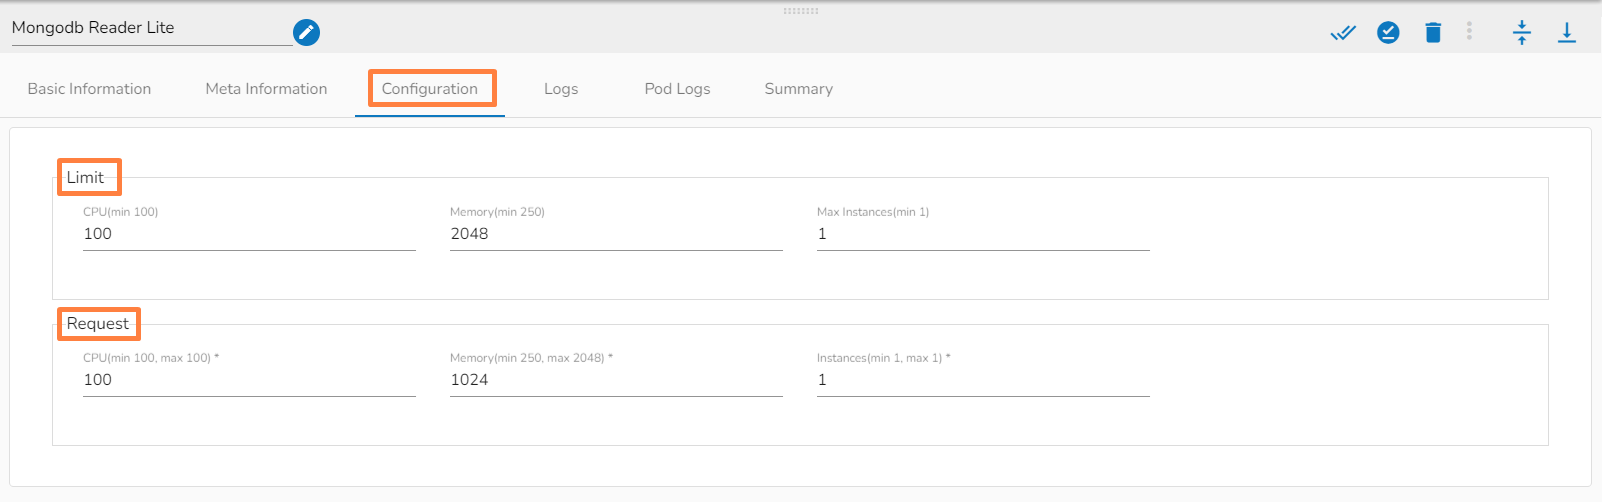
Task: Focus the Limit CPU input field
Action: point(249,234)
